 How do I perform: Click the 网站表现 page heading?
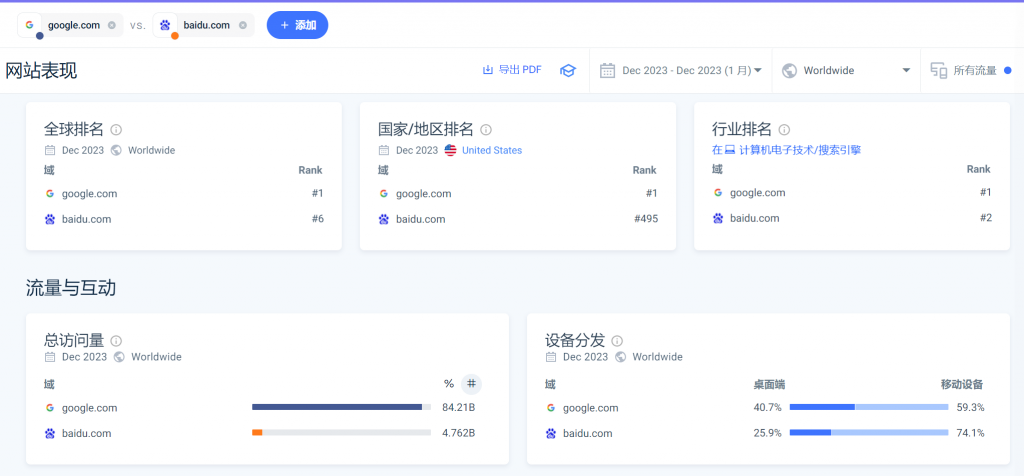41,71
